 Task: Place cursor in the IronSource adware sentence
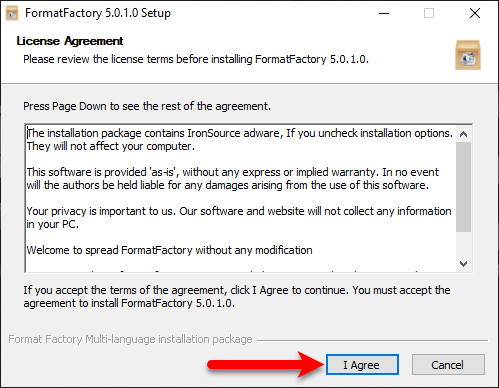[240, 140]
